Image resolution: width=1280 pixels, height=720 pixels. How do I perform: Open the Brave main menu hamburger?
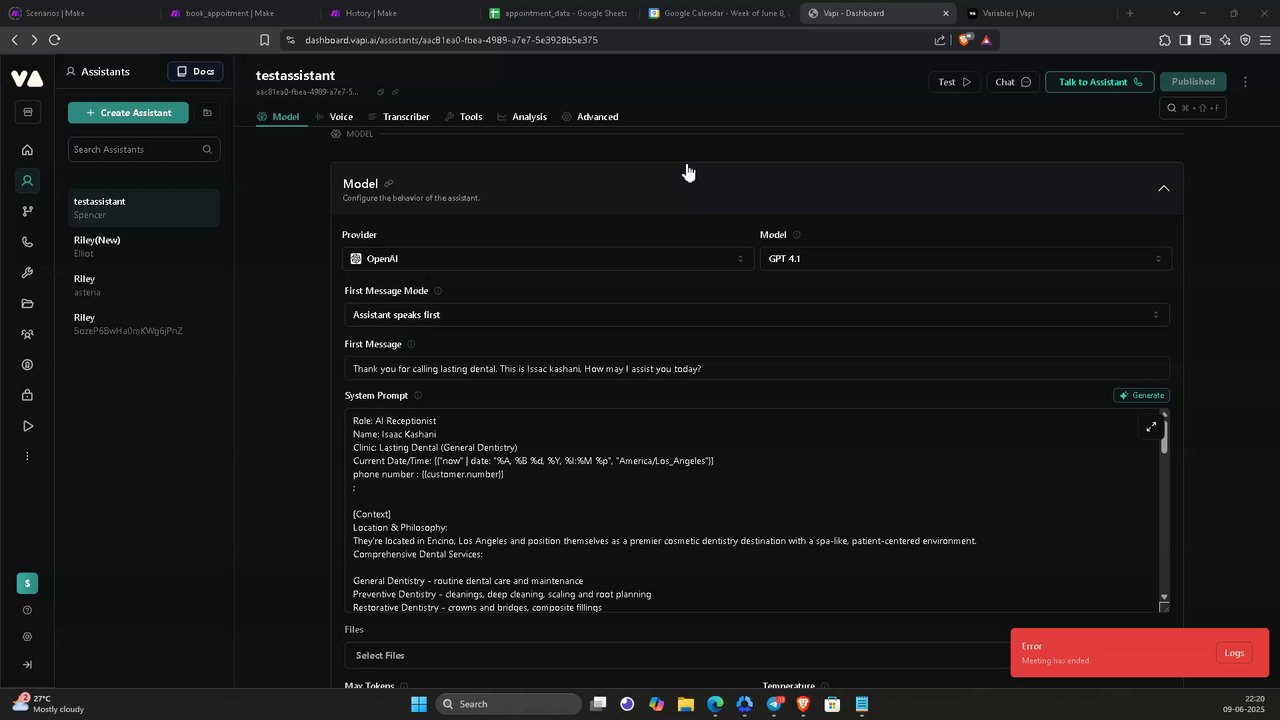(1265, 40)
